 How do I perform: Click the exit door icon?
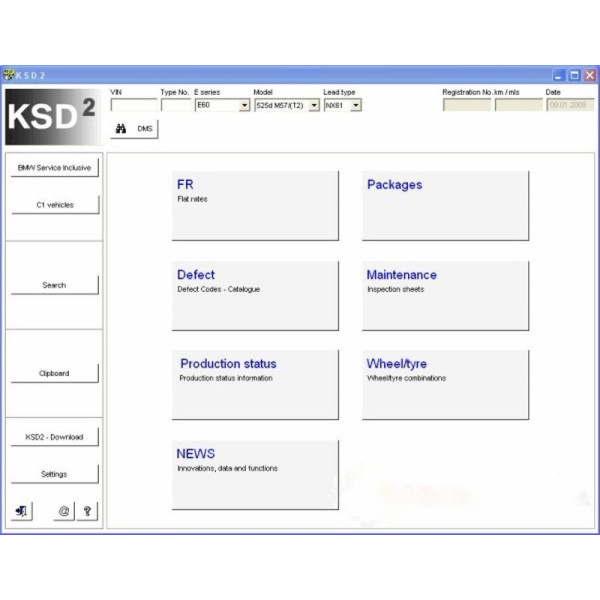point(21,511)
